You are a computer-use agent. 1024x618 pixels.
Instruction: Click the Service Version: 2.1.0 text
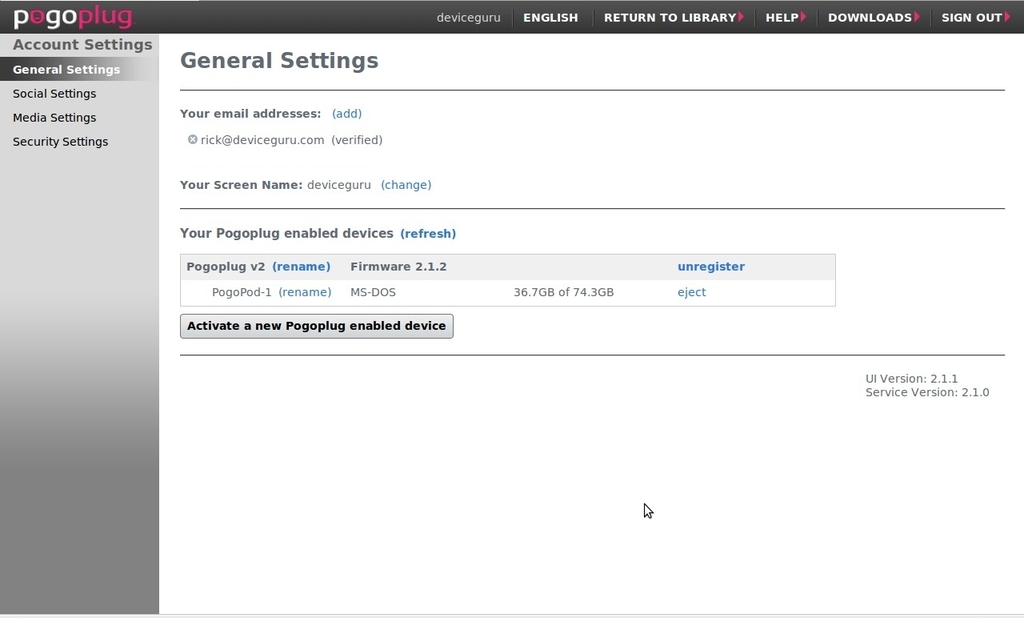click(x=927, y=393)
